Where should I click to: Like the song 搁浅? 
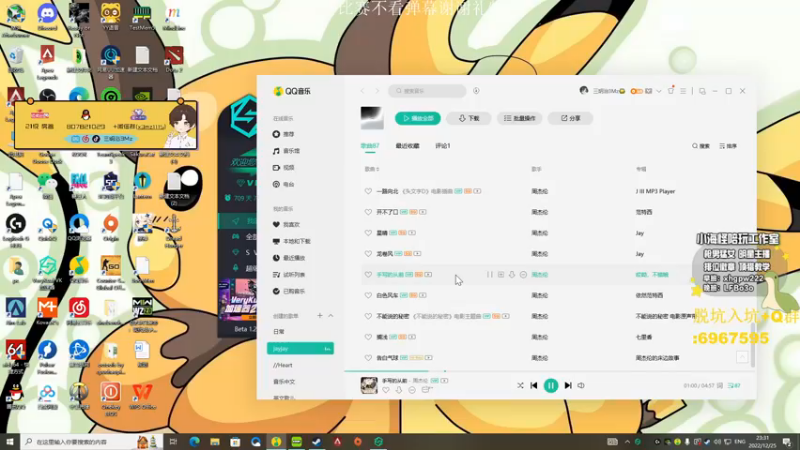tap(368, 337)
